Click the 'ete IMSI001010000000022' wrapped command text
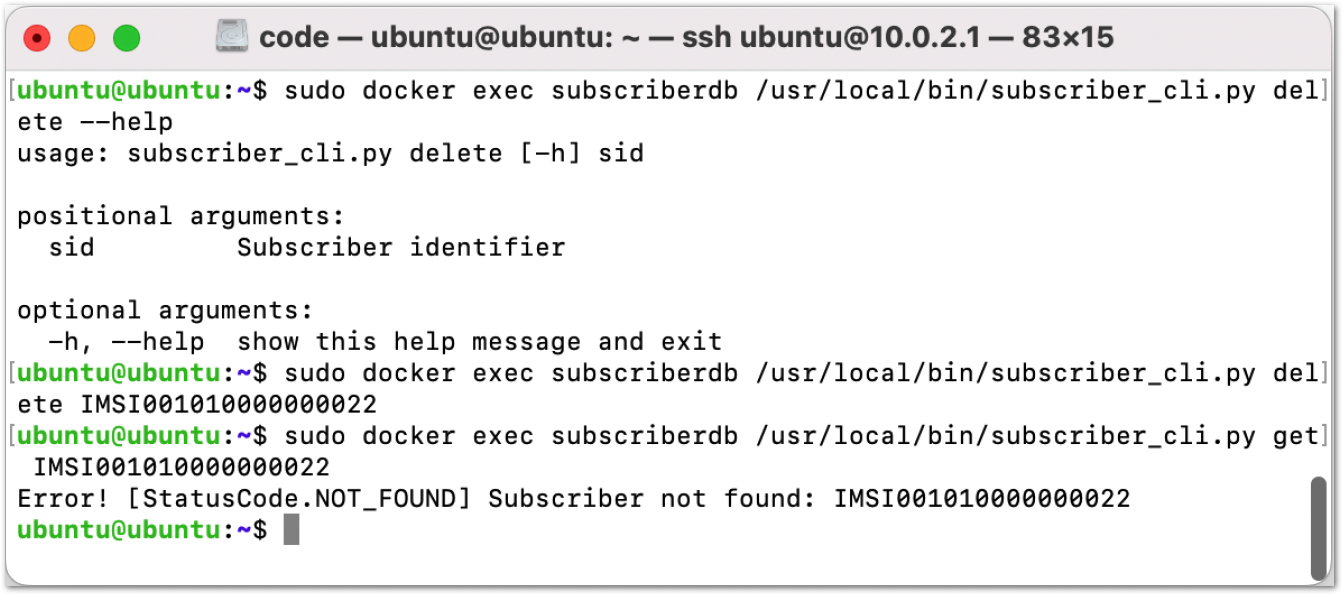 coord(197,404)
